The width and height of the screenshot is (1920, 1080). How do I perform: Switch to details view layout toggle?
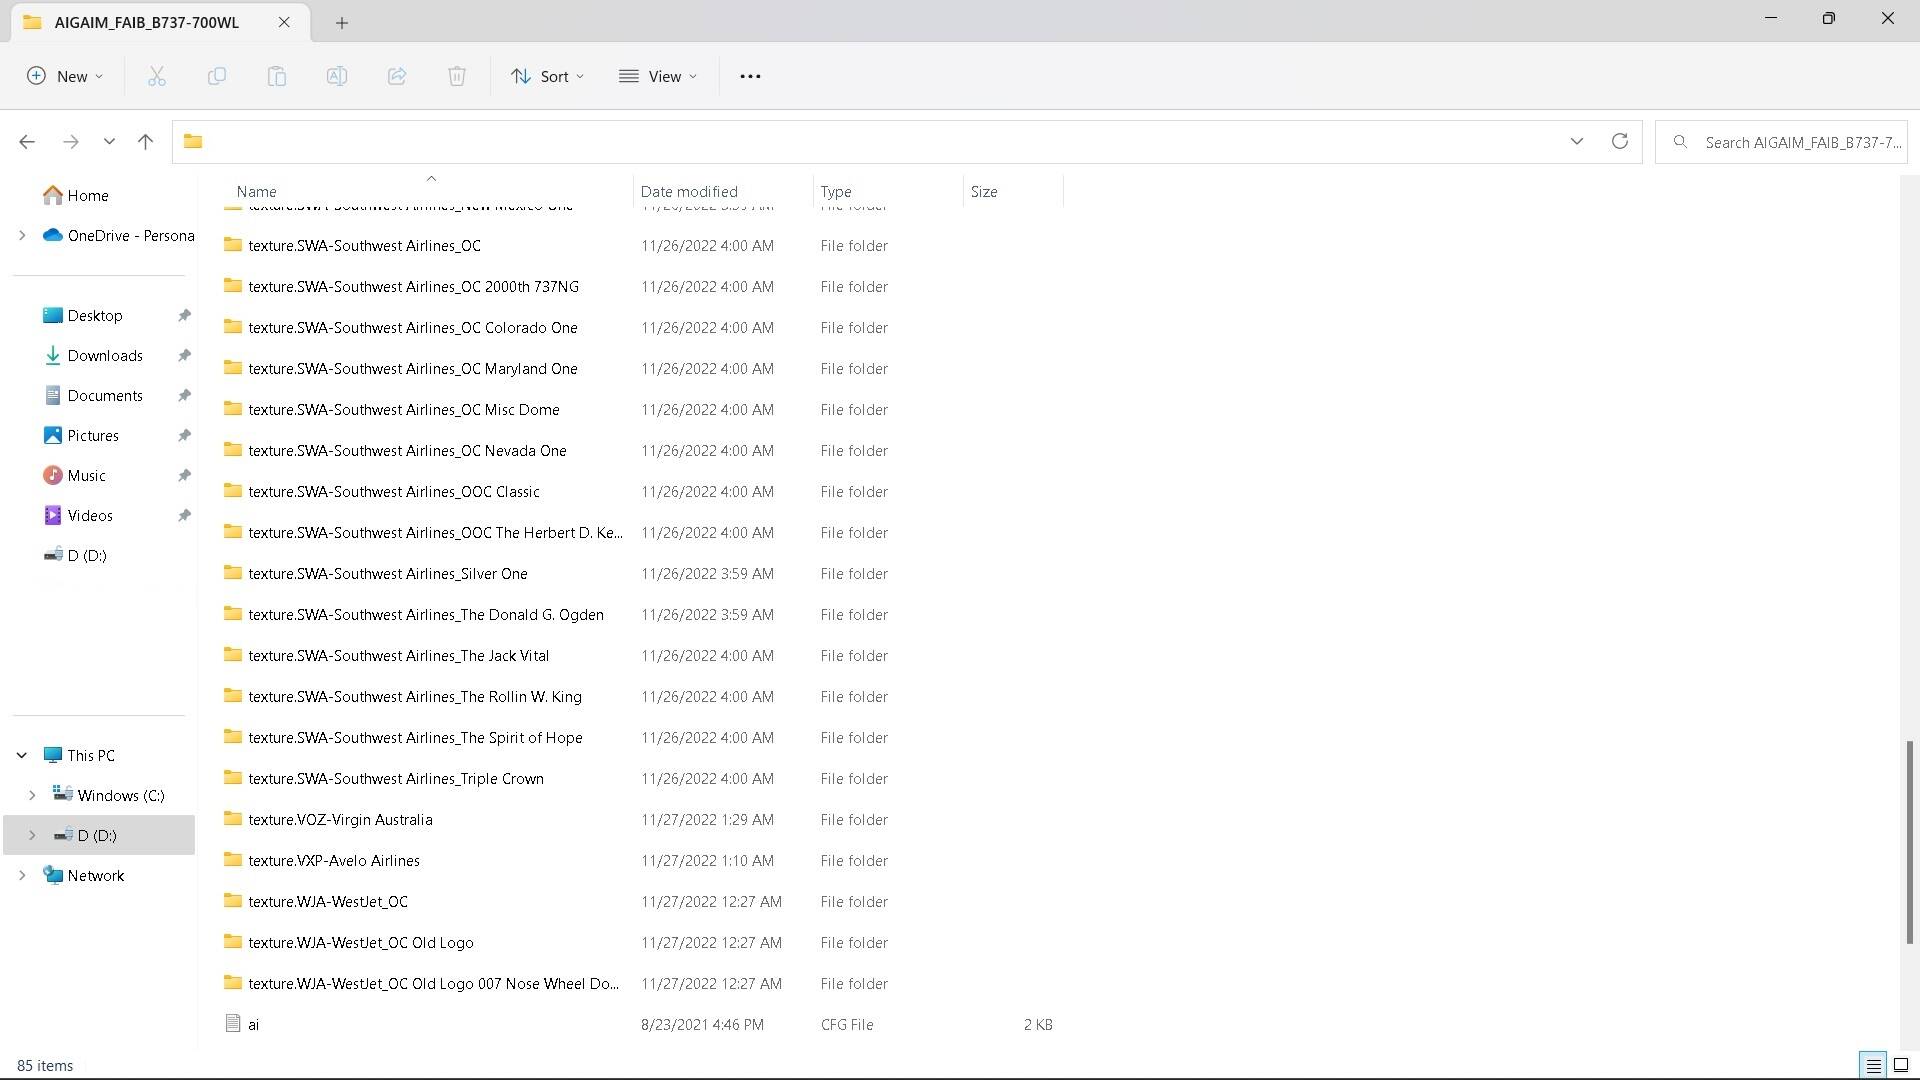[x=1873, y=1065]
